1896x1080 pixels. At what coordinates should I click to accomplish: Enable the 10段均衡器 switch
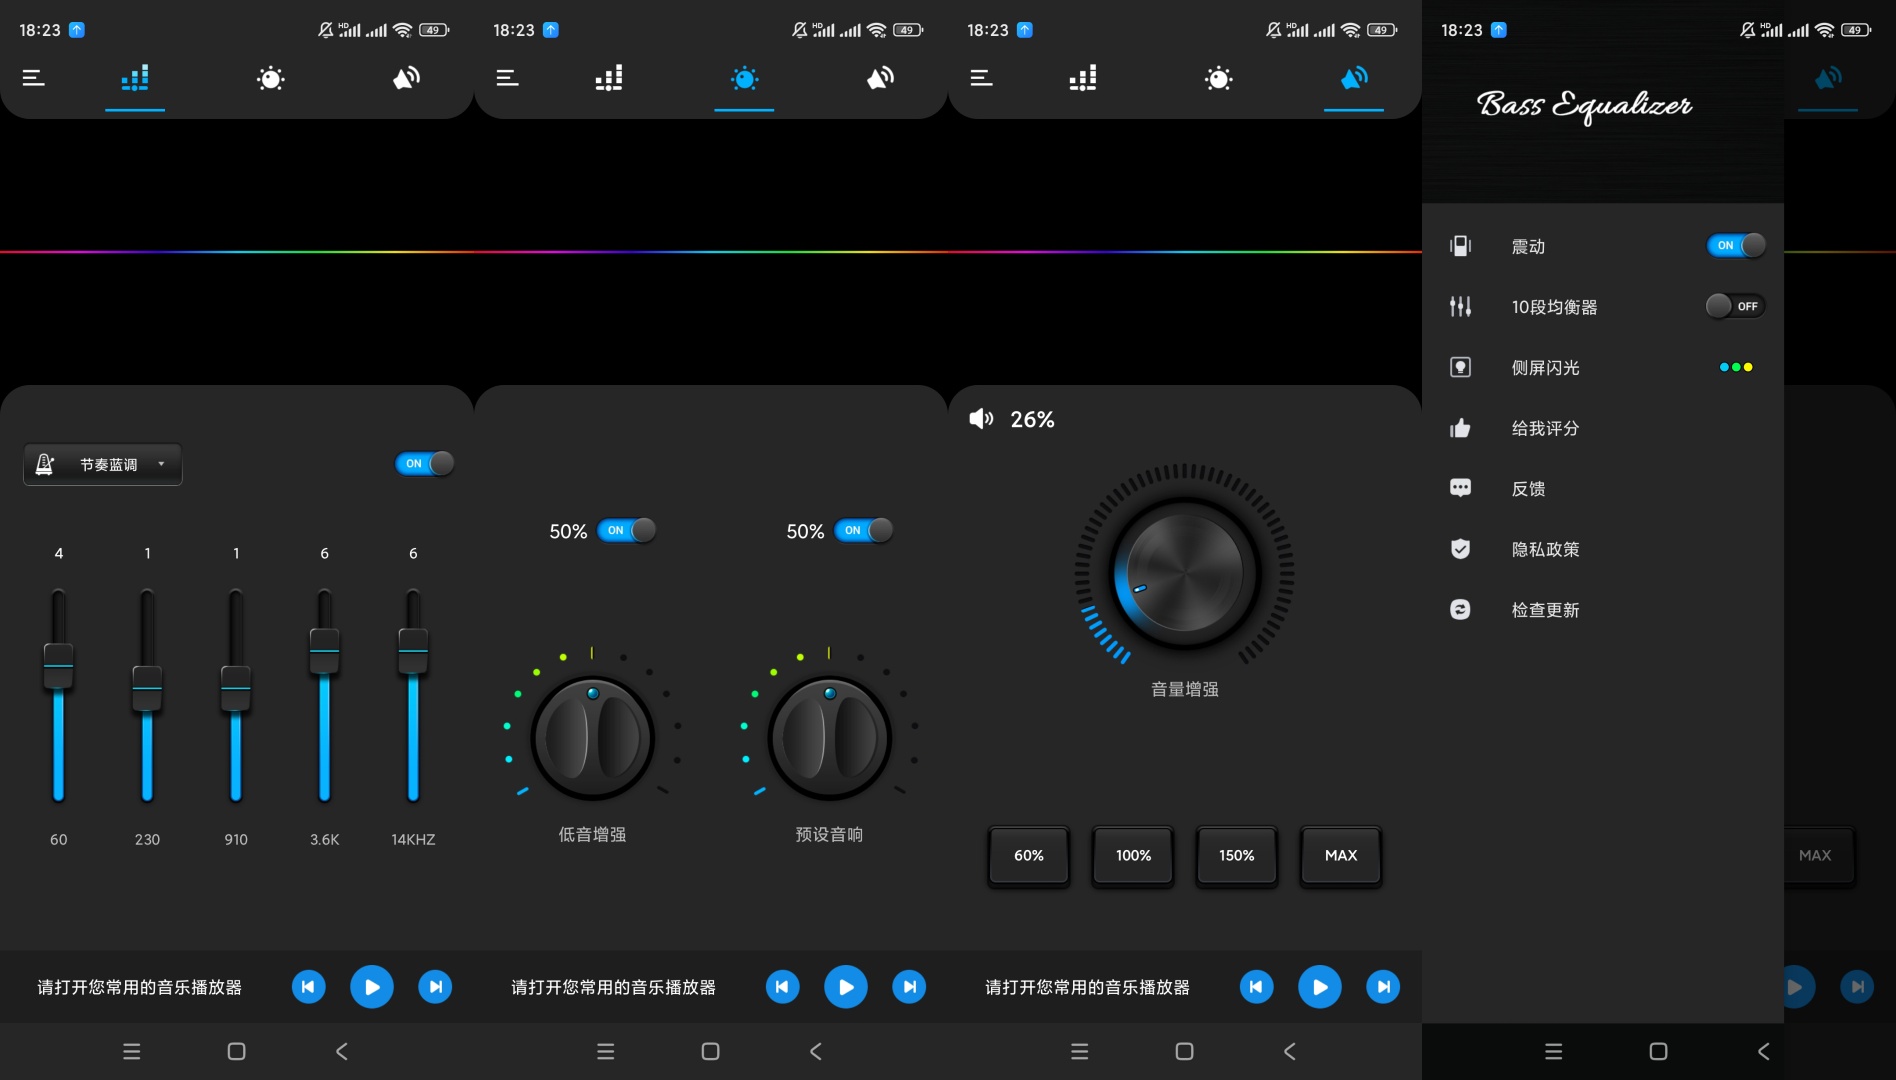(1735, 307)
